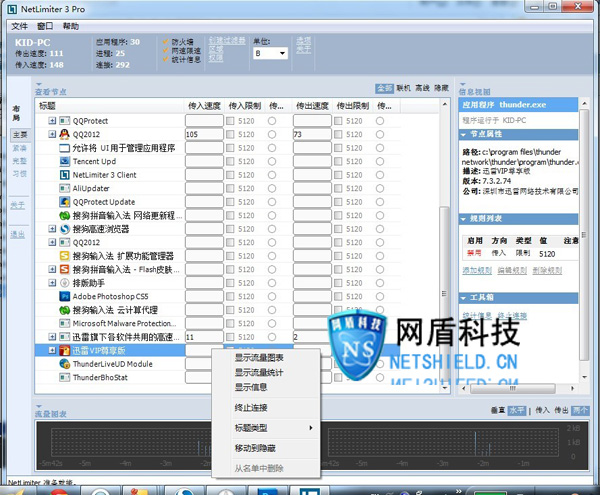Click the 迅雷旗下各软件共用 row icon
Image resolution: width=600 pixels, height=495 pixels.
65,337
